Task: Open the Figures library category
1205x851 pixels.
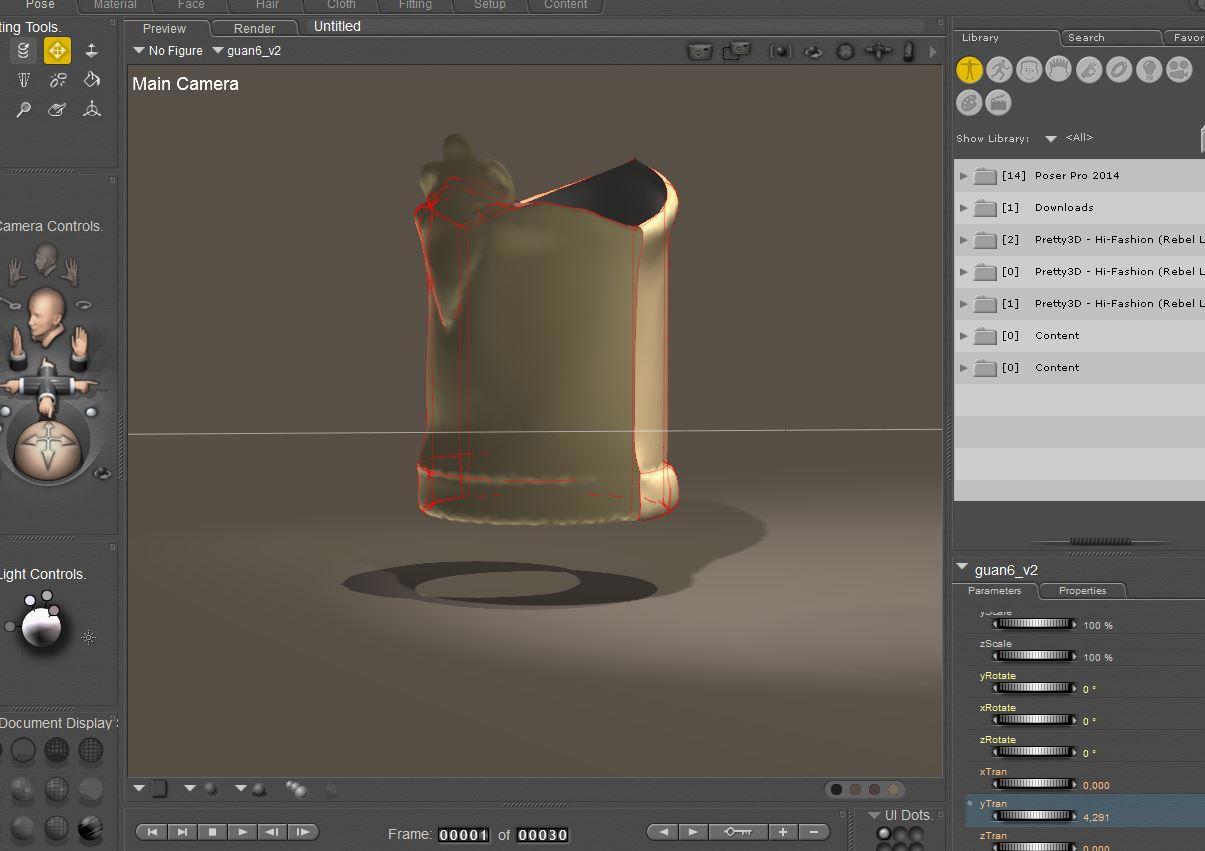Action: [968, 69]
